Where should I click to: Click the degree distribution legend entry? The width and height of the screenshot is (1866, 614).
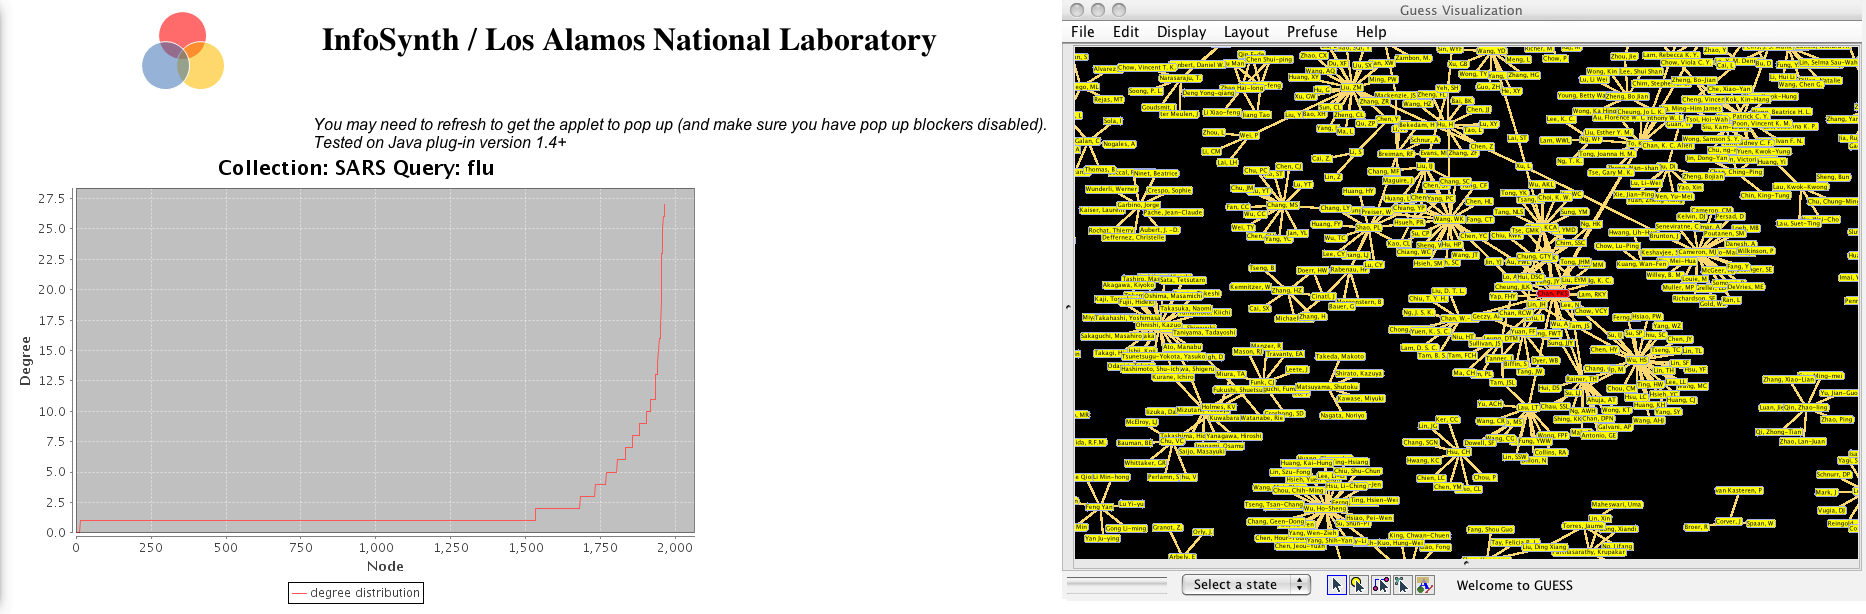click(356, 593)
